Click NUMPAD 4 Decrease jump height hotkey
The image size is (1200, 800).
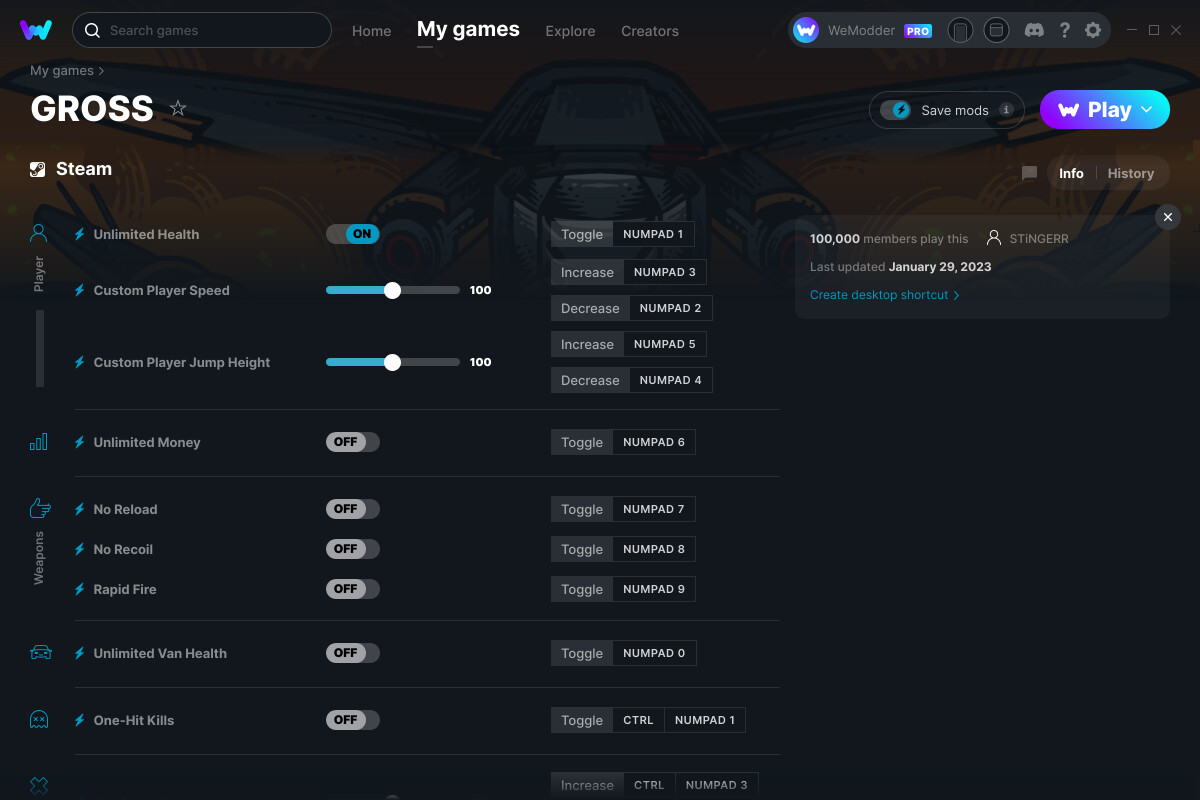click(x=670, y=380)
